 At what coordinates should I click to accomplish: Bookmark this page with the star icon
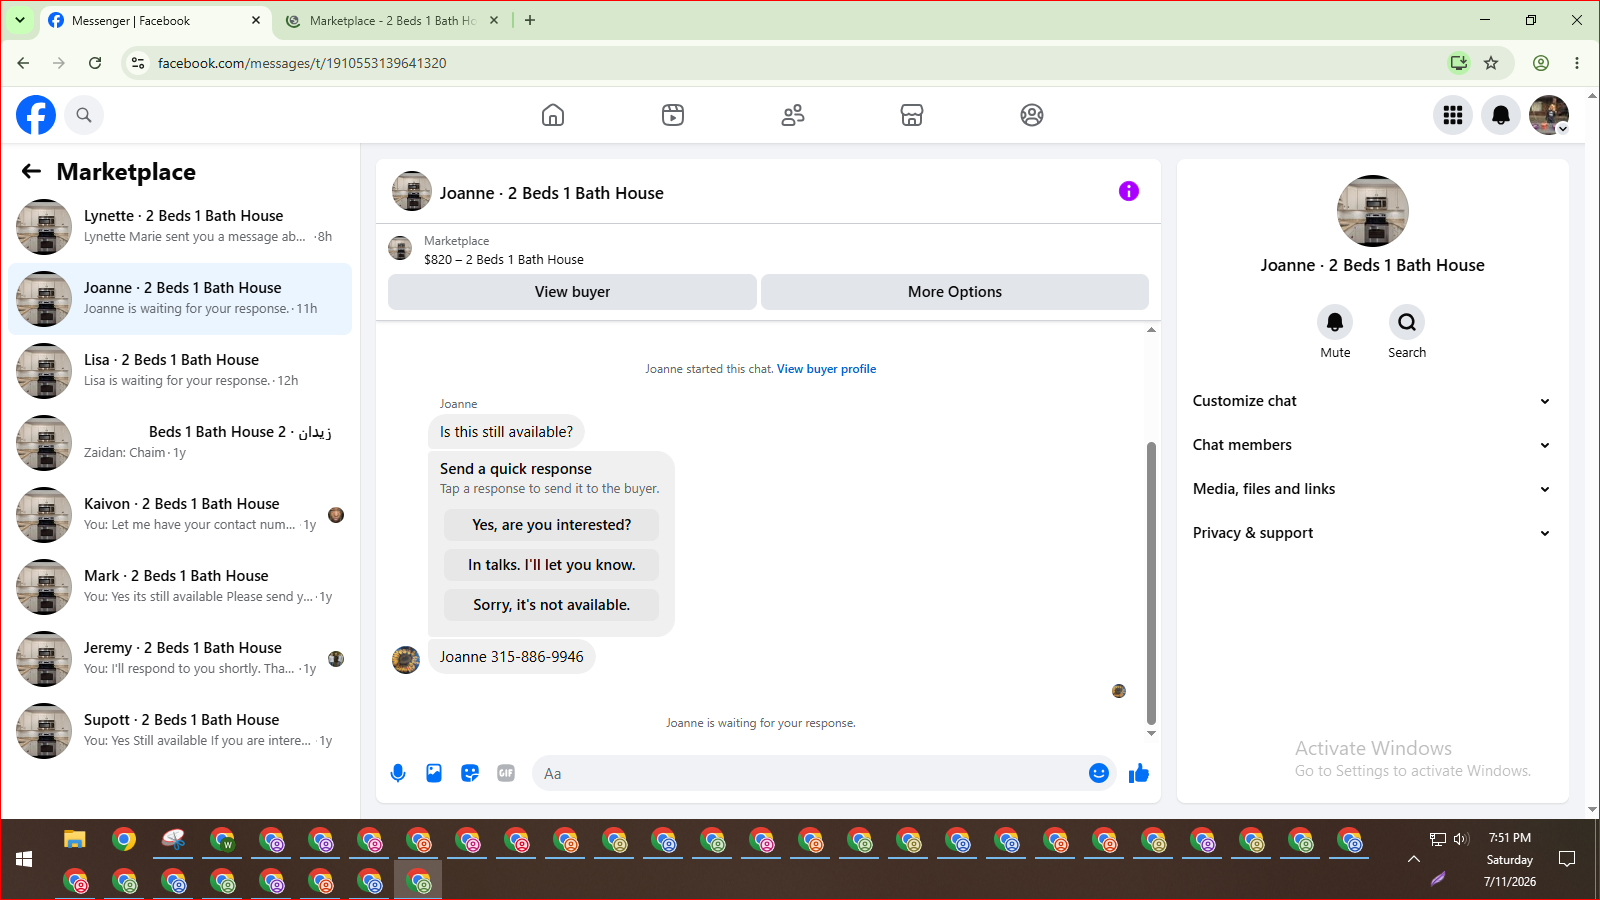pos(1491,63)
